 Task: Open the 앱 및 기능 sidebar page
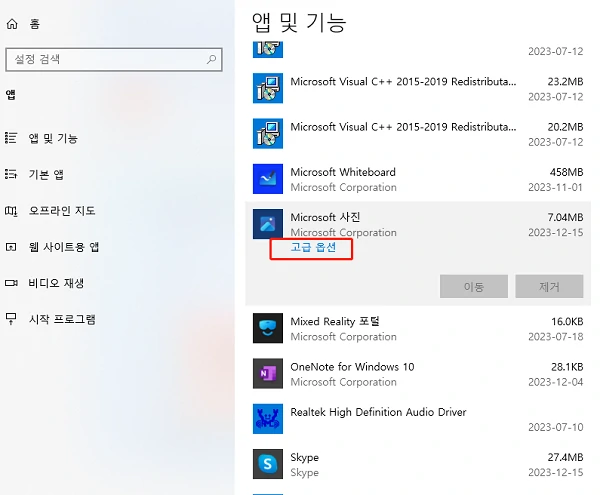[x=53, y=138]
